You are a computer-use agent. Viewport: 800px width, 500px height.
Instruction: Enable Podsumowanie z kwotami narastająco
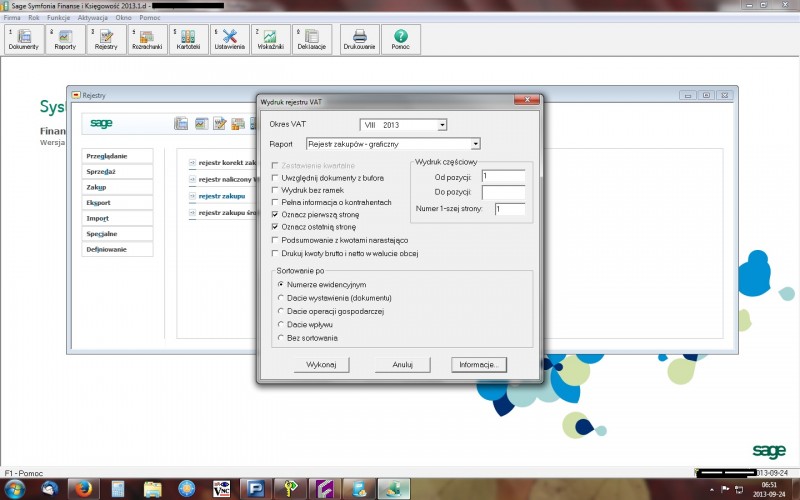point(275,240)
